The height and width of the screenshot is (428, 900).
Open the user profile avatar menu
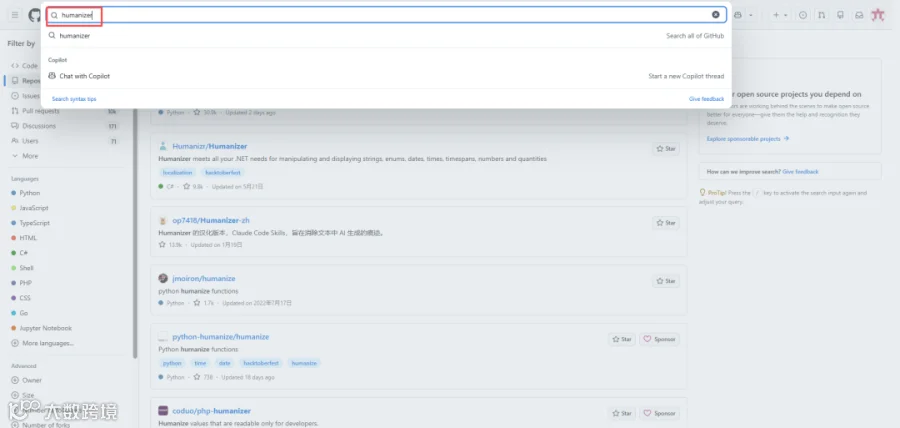tap(878, 15)
